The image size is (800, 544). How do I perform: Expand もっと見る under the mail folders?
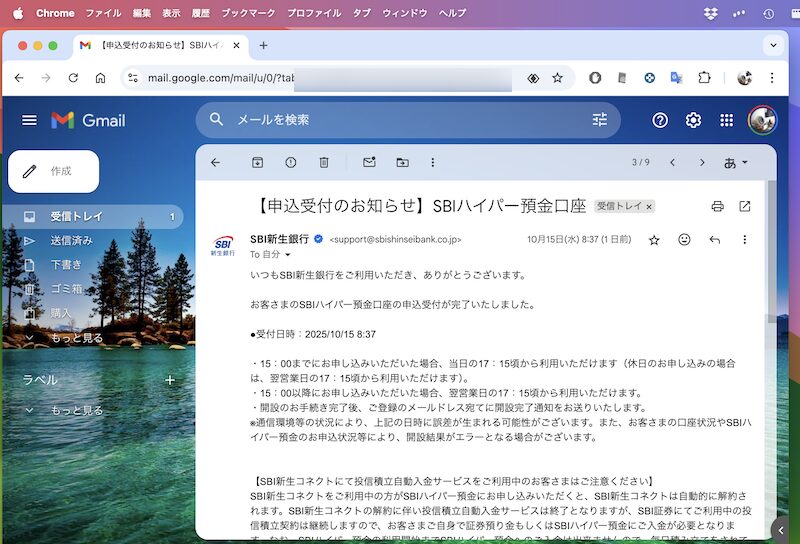[x=76, y=338]
